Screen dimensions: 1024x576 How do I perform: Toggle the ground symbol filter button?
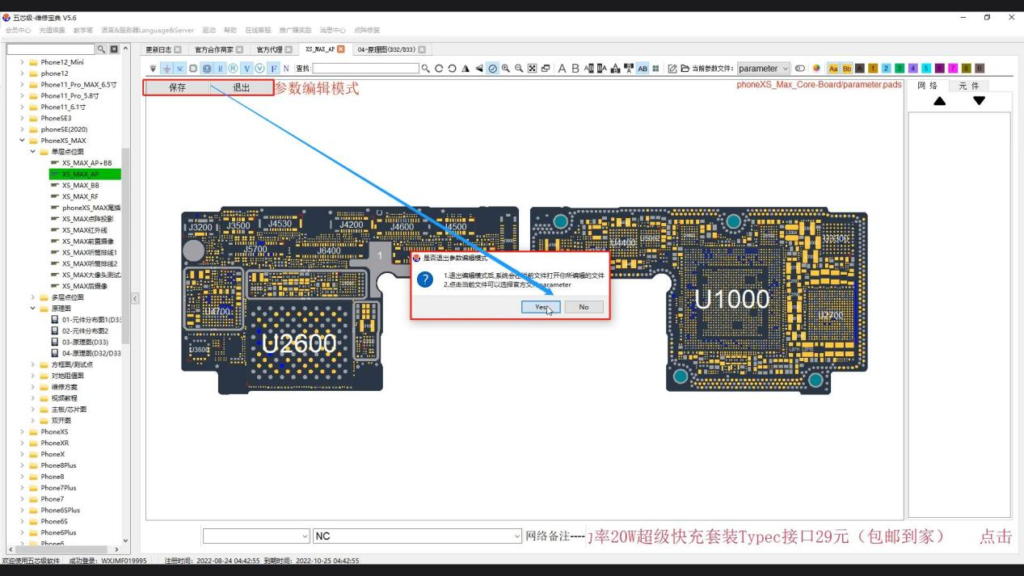167,69
